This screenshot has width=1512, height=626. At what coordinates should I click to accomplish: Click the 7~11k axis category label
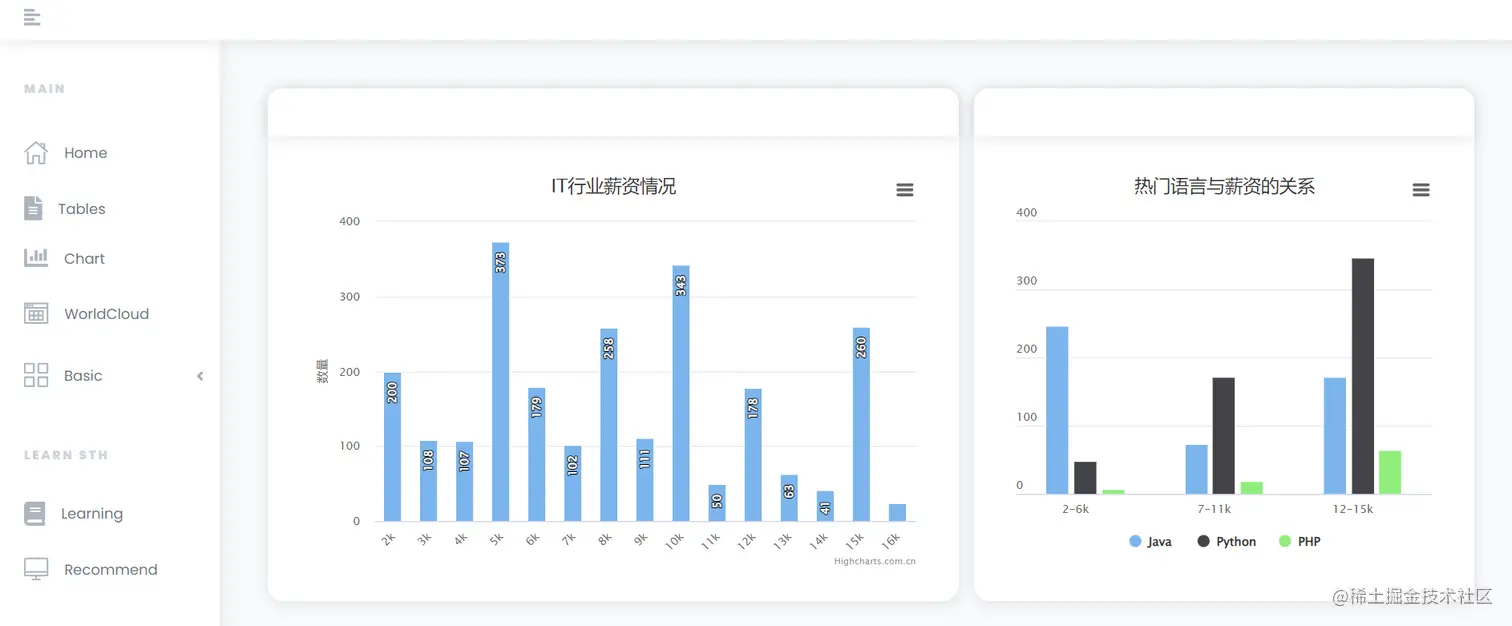pyautogui.click(x=1214, y=509)
